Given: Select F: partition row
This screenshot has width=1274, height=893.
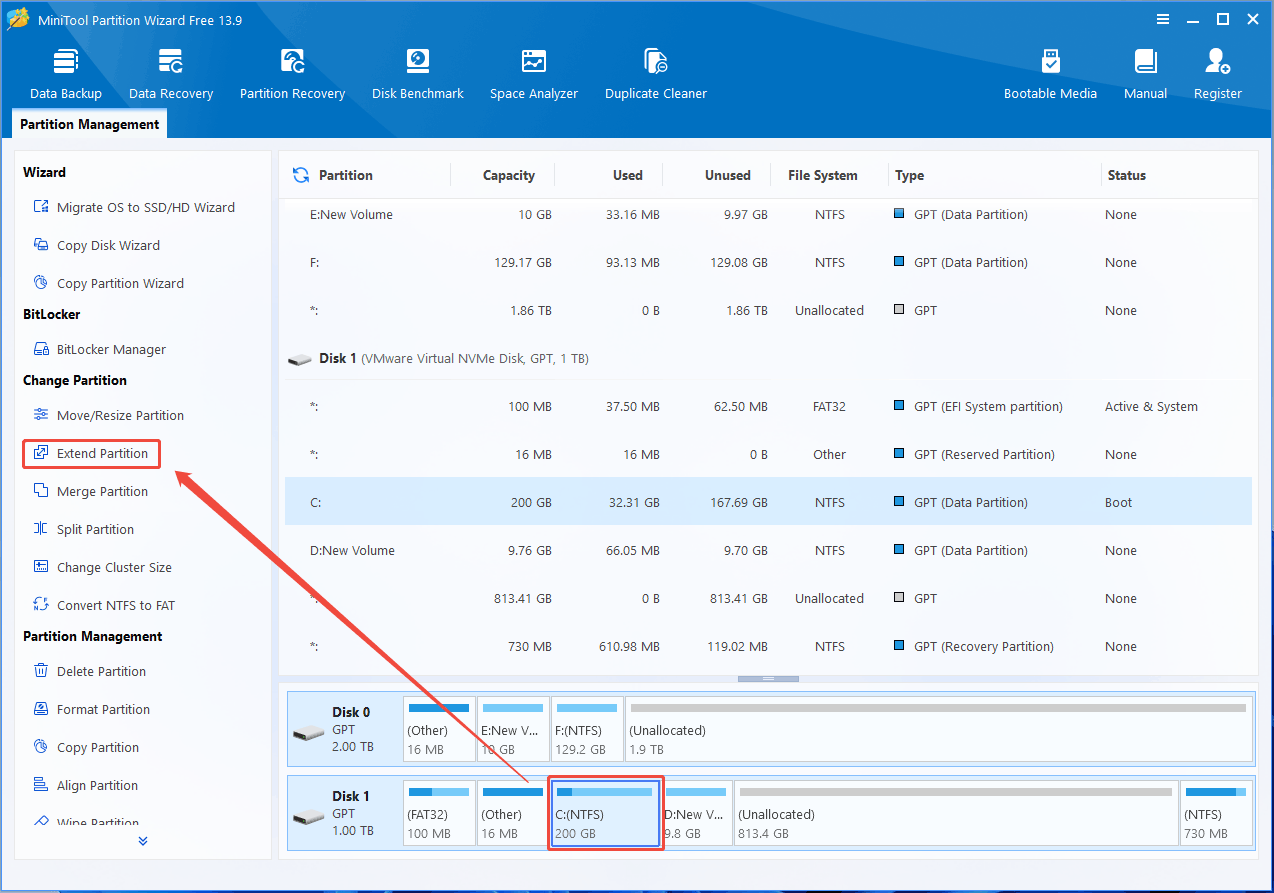Looking at the screenshot, I should 768,262.
